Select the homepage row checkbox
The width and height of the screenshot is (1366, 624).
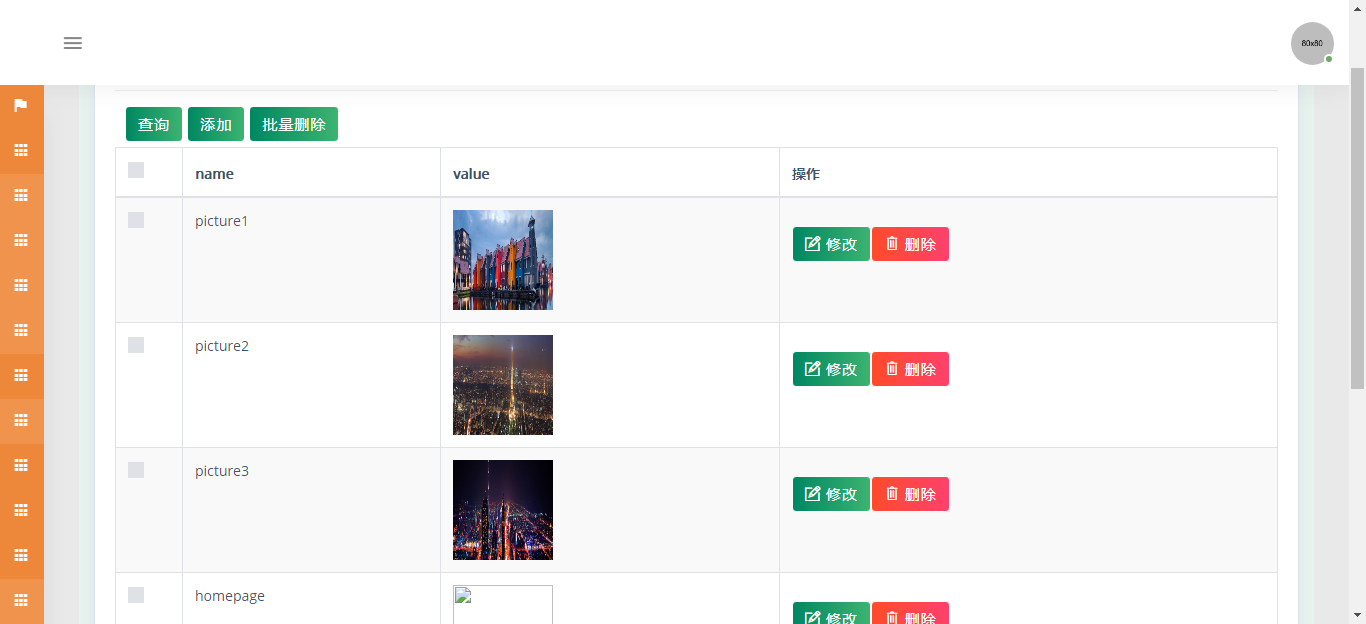[136, 595]
